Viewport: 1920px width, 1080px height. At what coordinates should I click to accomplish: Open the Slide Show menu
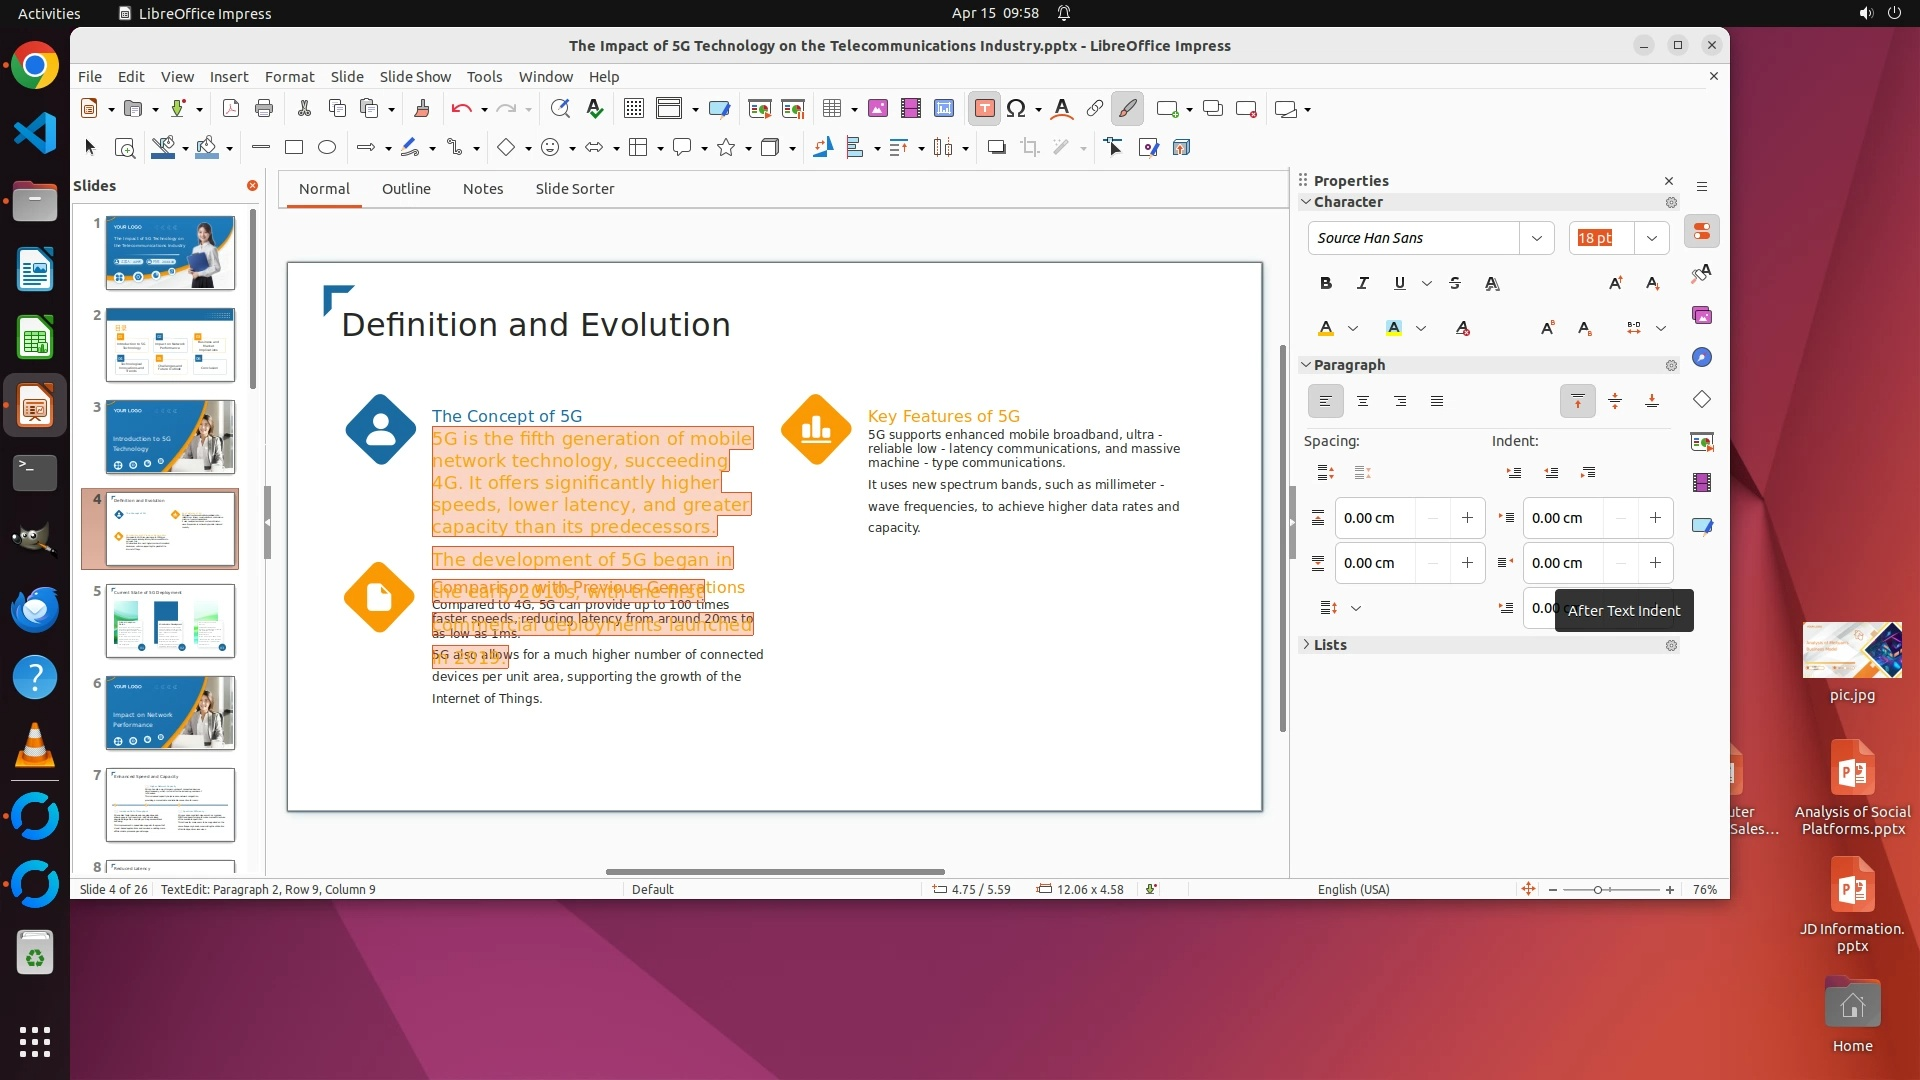(x=415, y=77)
